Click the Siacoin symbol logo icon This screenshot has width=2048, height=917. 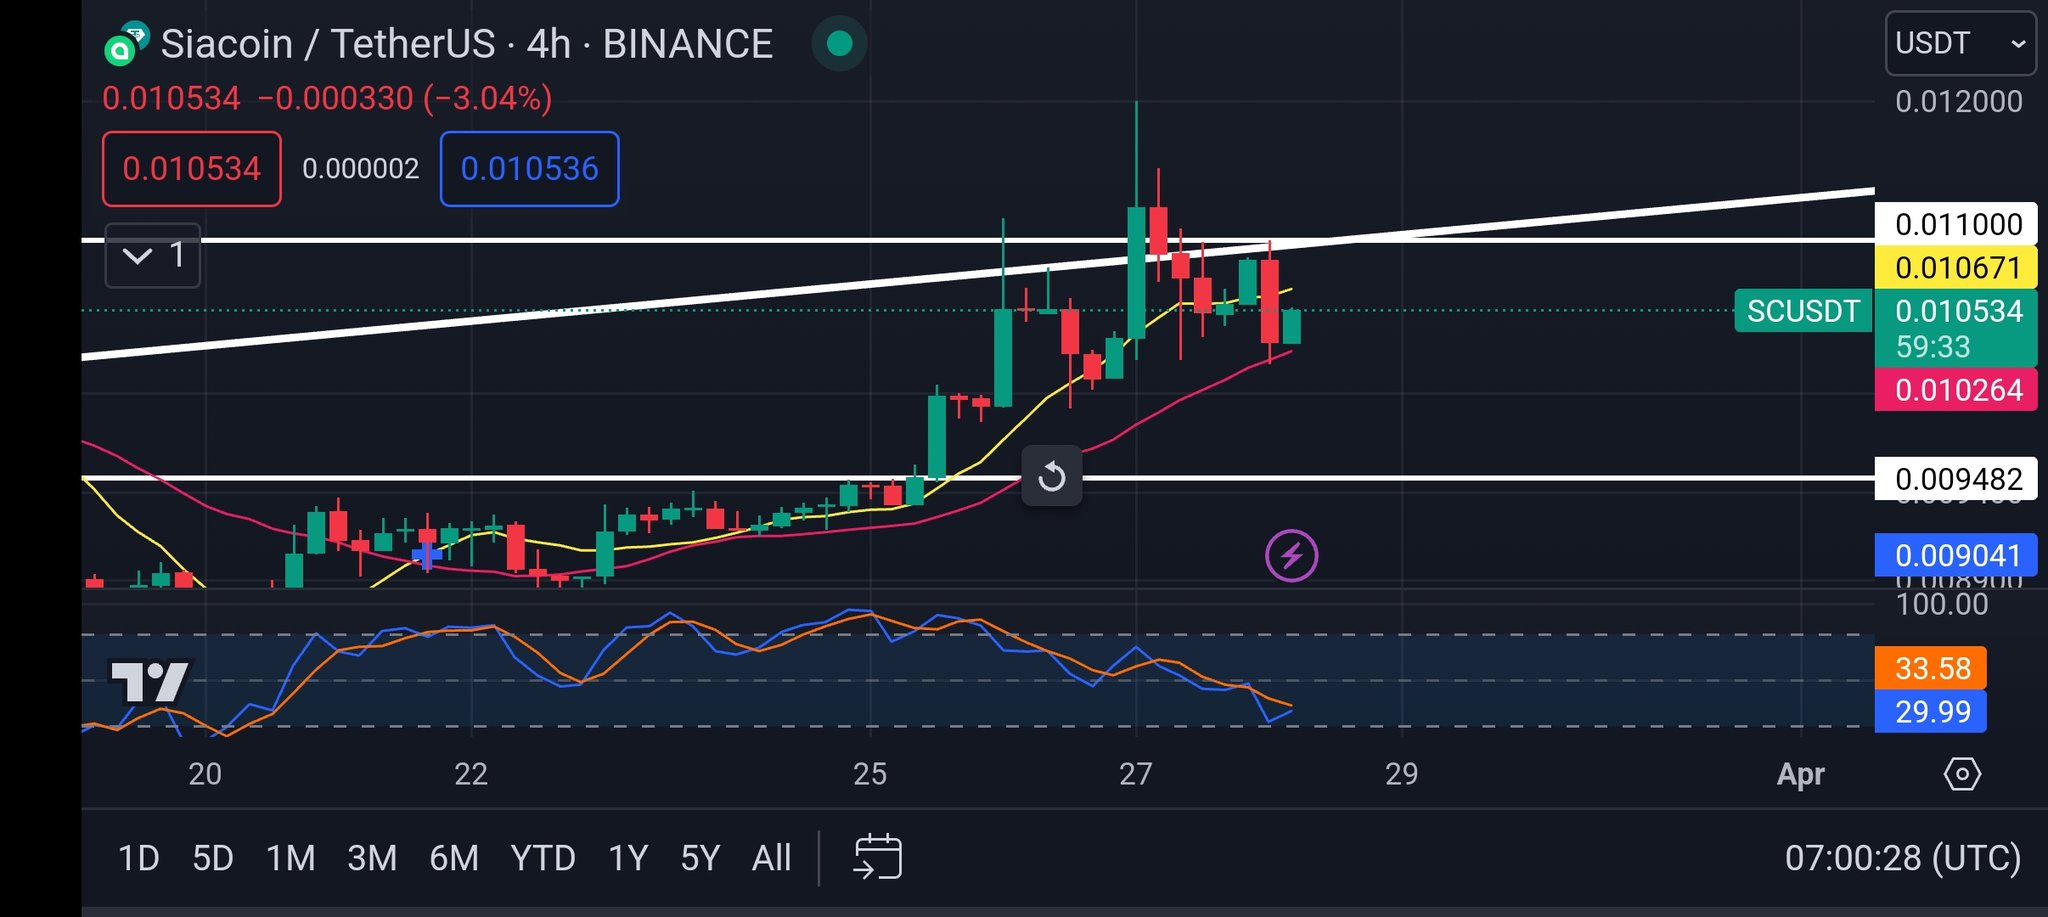(126, 44)
